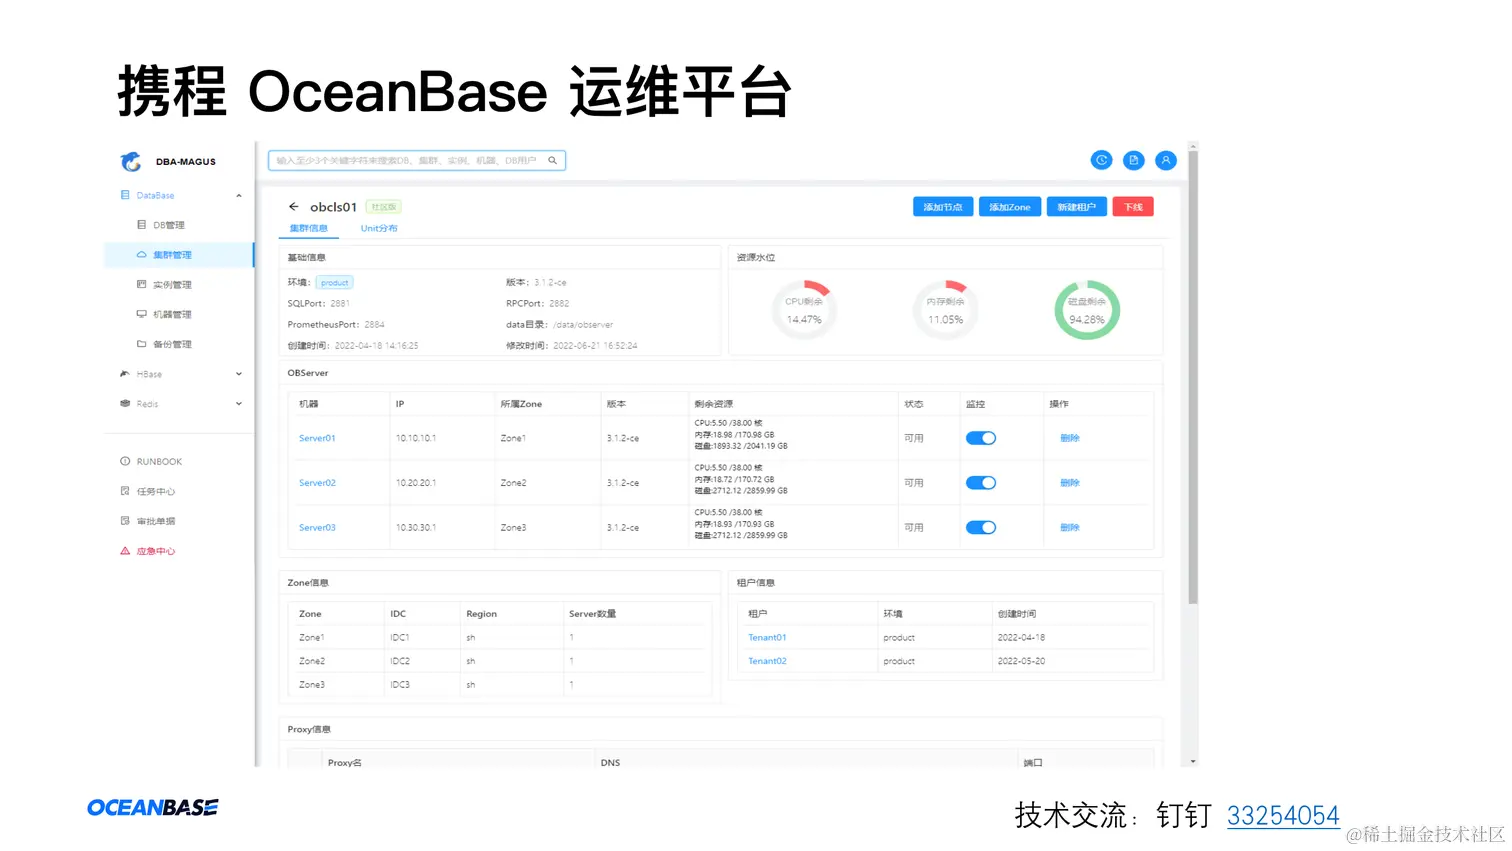Image resolution: width=1512 pixels, height=851 pixels.
Task: Click the cloud icon beside 集群管理
Action: pyautogui.click(x=142, y=255)
